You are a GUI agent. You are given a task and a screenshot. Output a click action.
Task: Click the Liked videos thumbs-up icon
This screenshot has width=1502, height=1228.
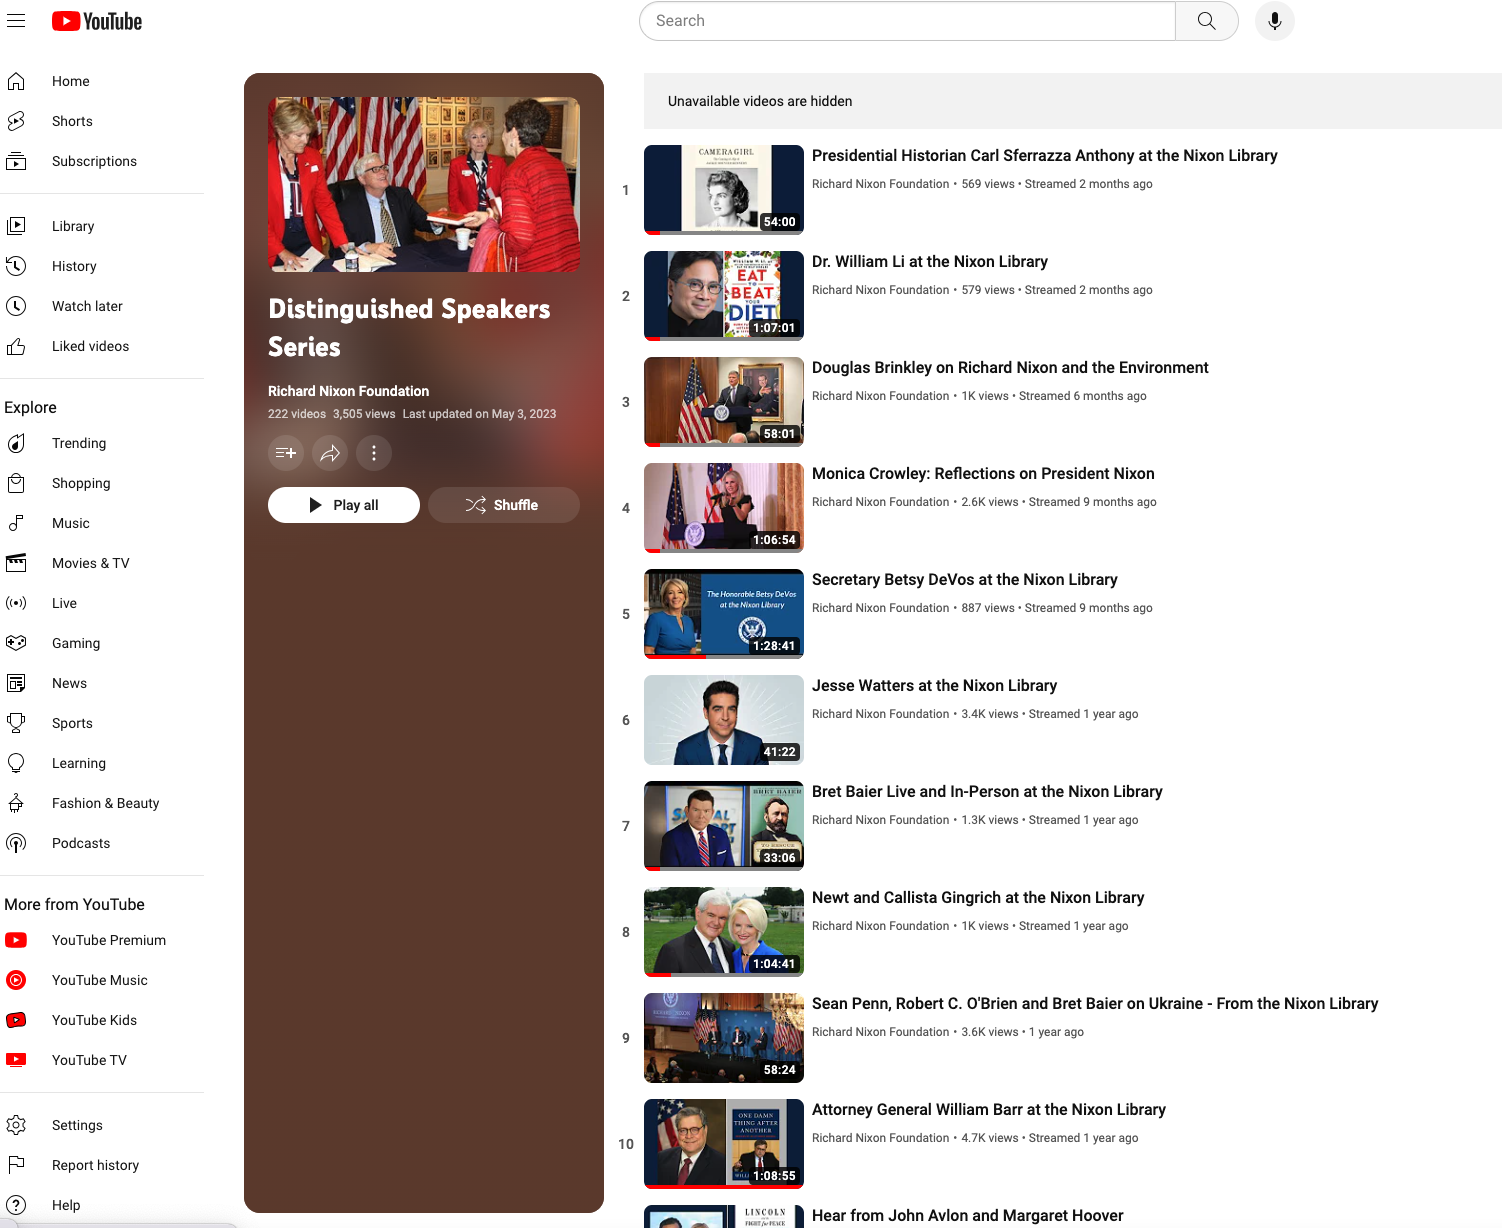coord(16,346)
